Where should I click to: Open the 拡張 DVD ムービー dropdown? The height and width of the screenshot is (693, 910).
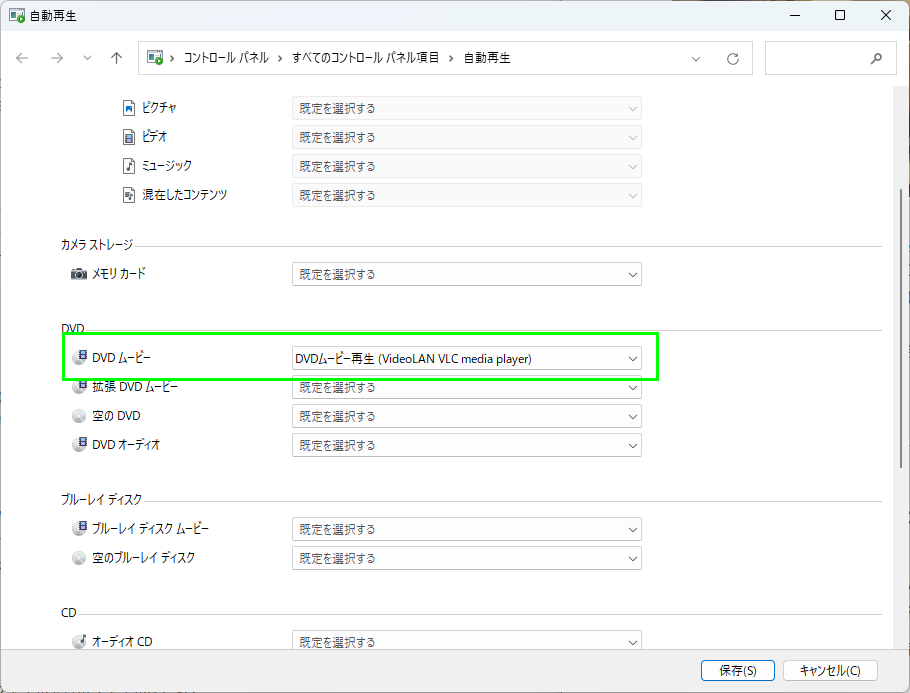pyautogui.click(x=467, y=388)
